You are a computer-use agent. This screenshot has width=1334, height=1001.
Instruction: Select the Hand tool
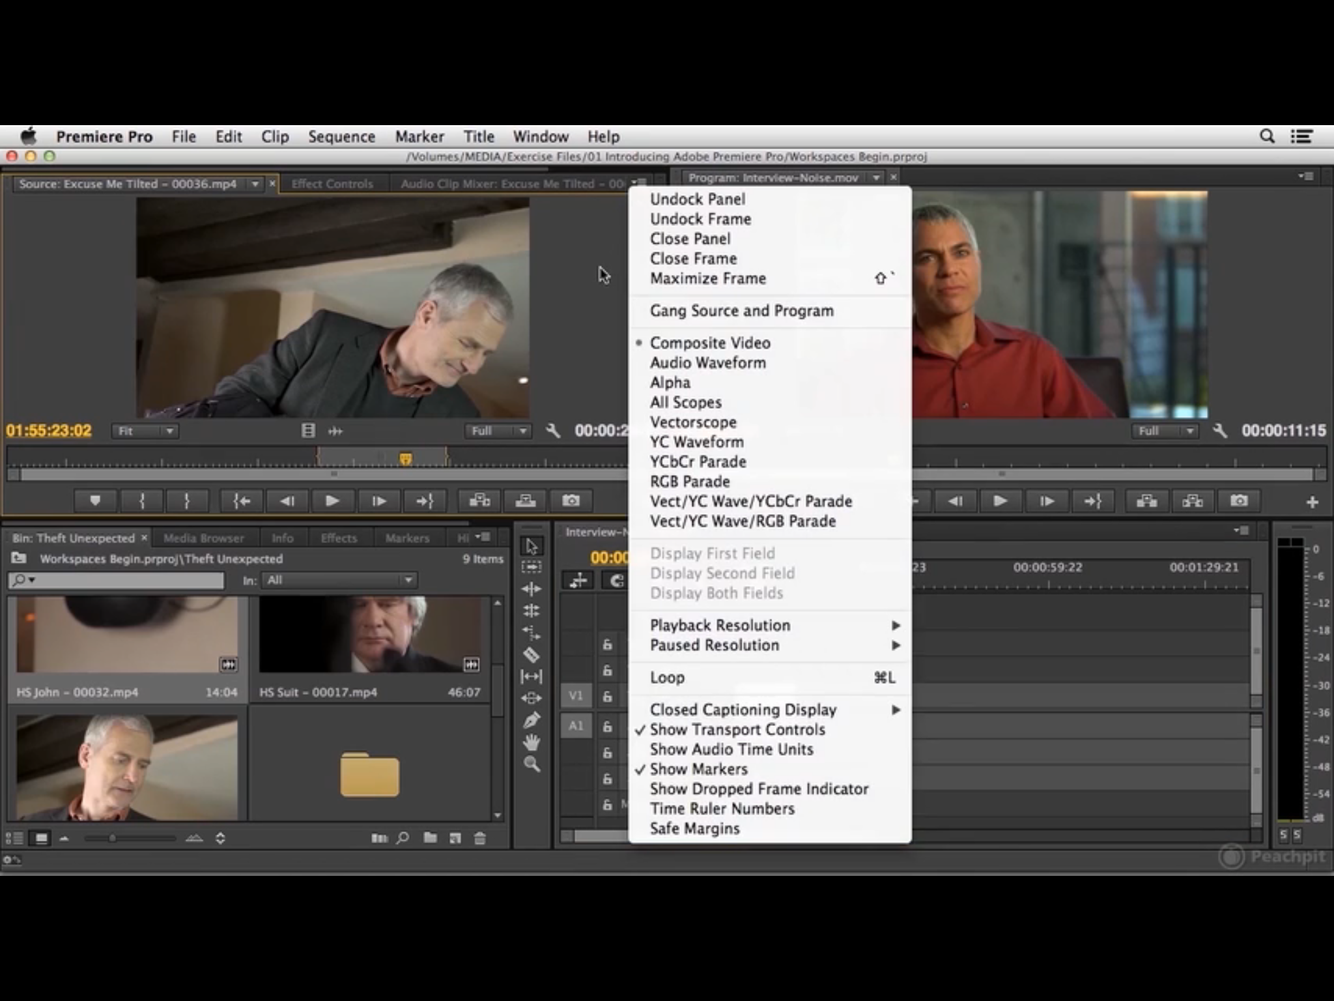click(531, 742)
